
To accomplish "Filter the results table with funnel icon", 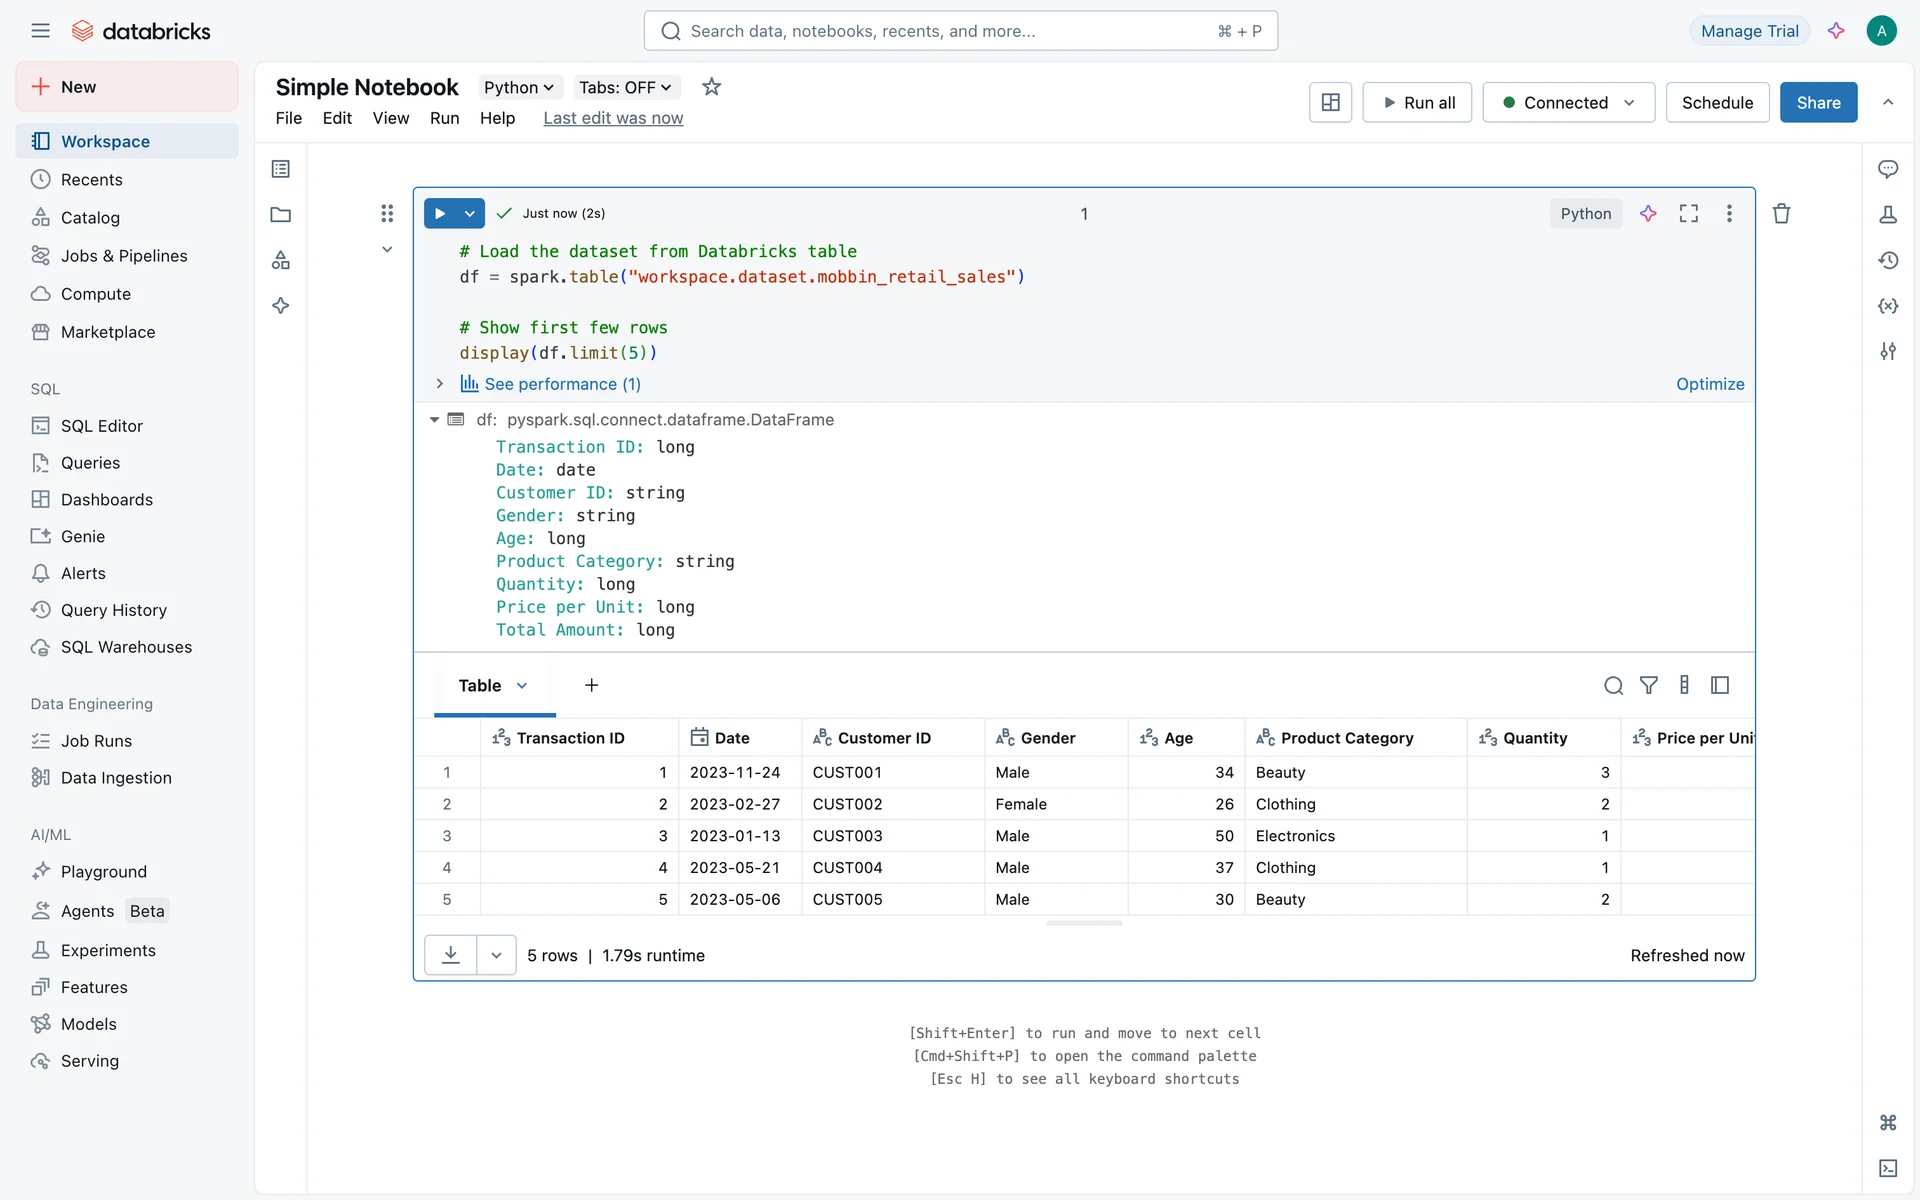I will tap(1649, 685).
